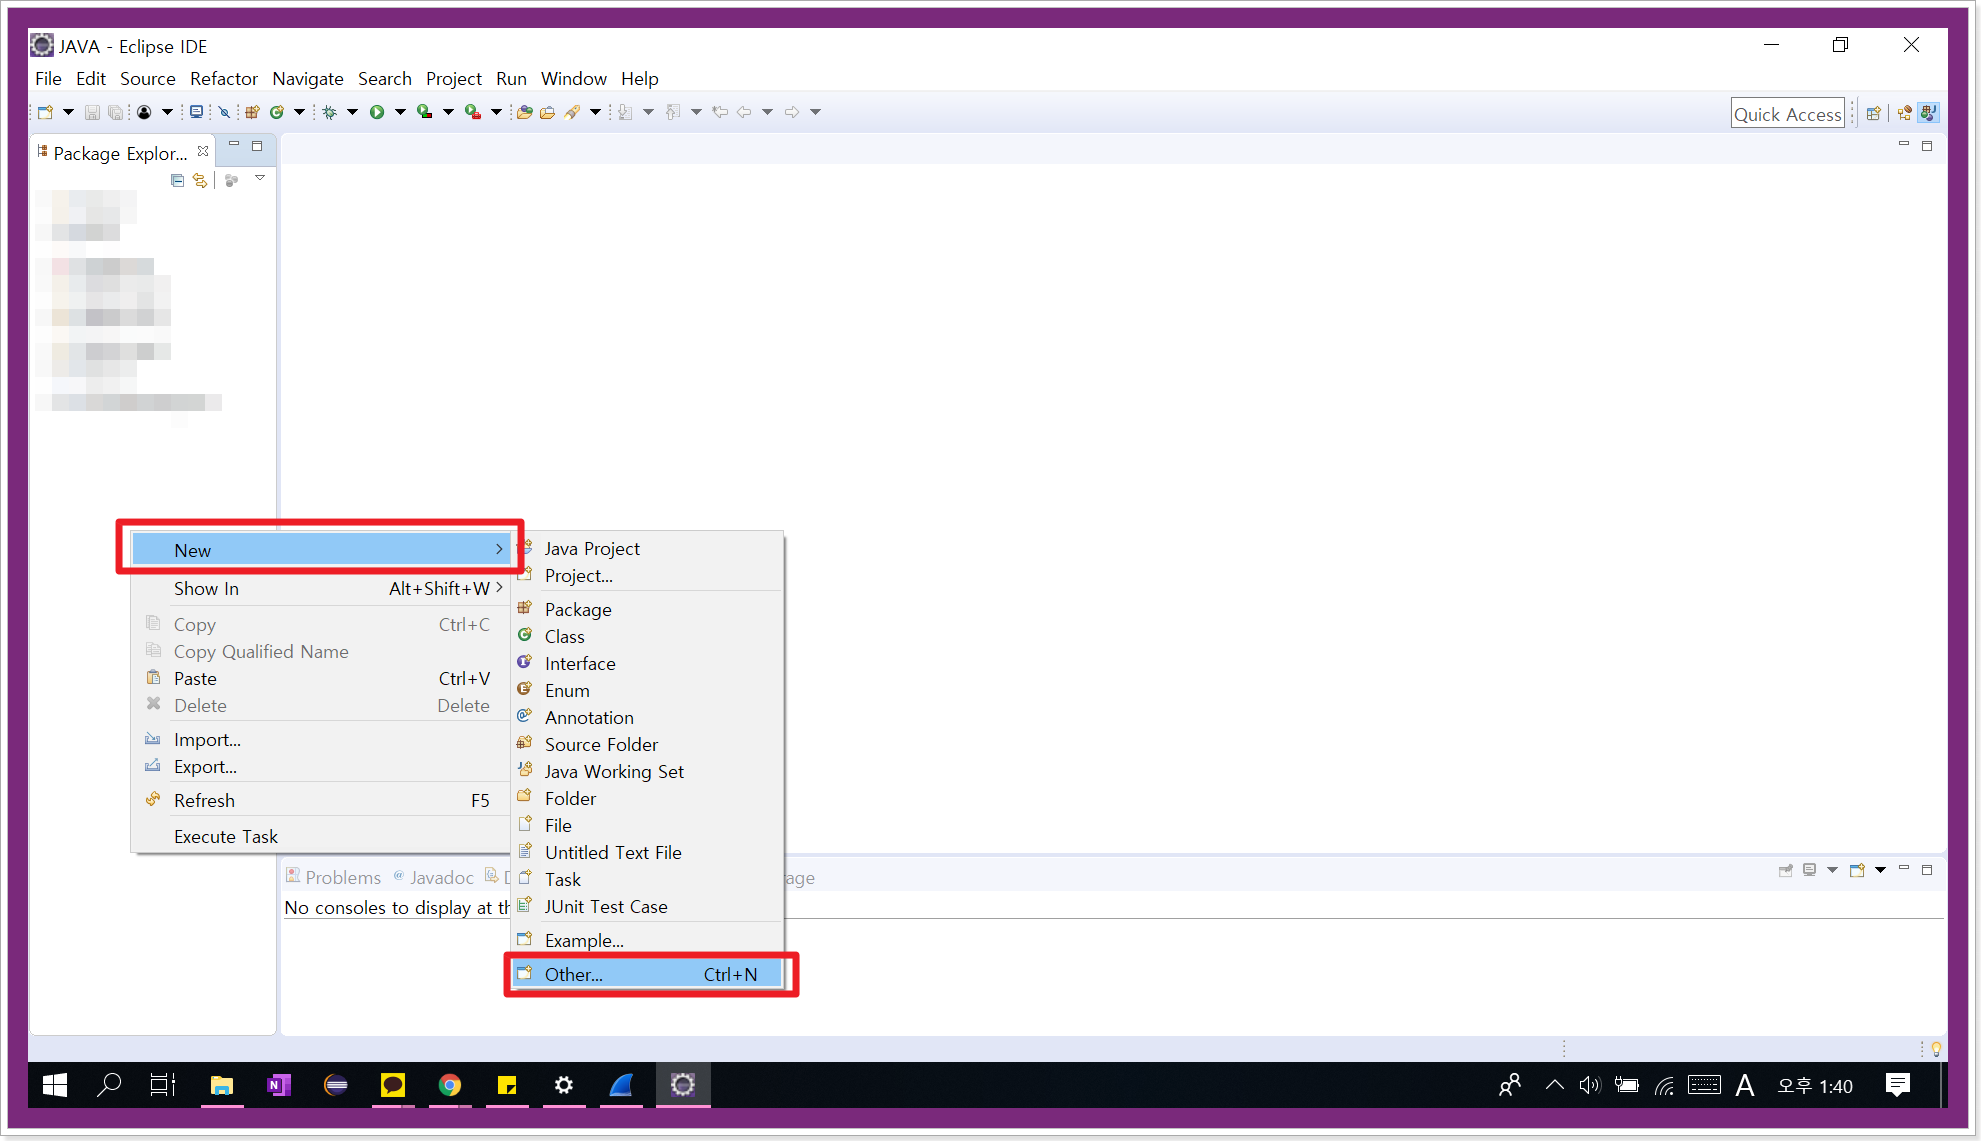
Task: Expand the New wizard dropdown arrow
Action: point(68,112)
